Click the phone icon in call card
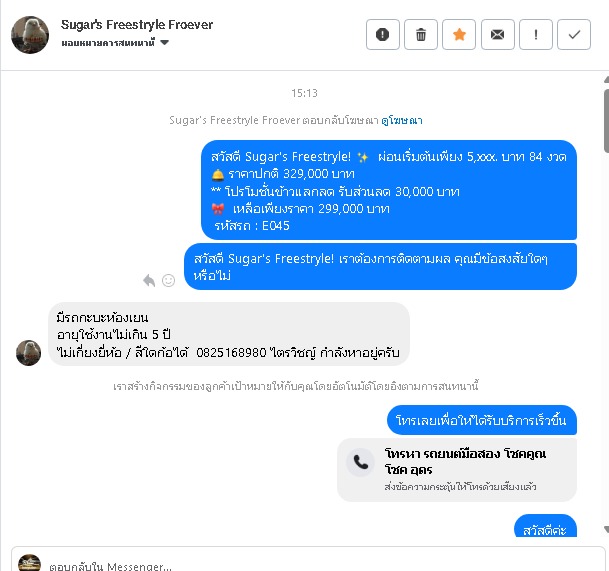Viewport: 609px width, 571px height. tap(360, 462)
